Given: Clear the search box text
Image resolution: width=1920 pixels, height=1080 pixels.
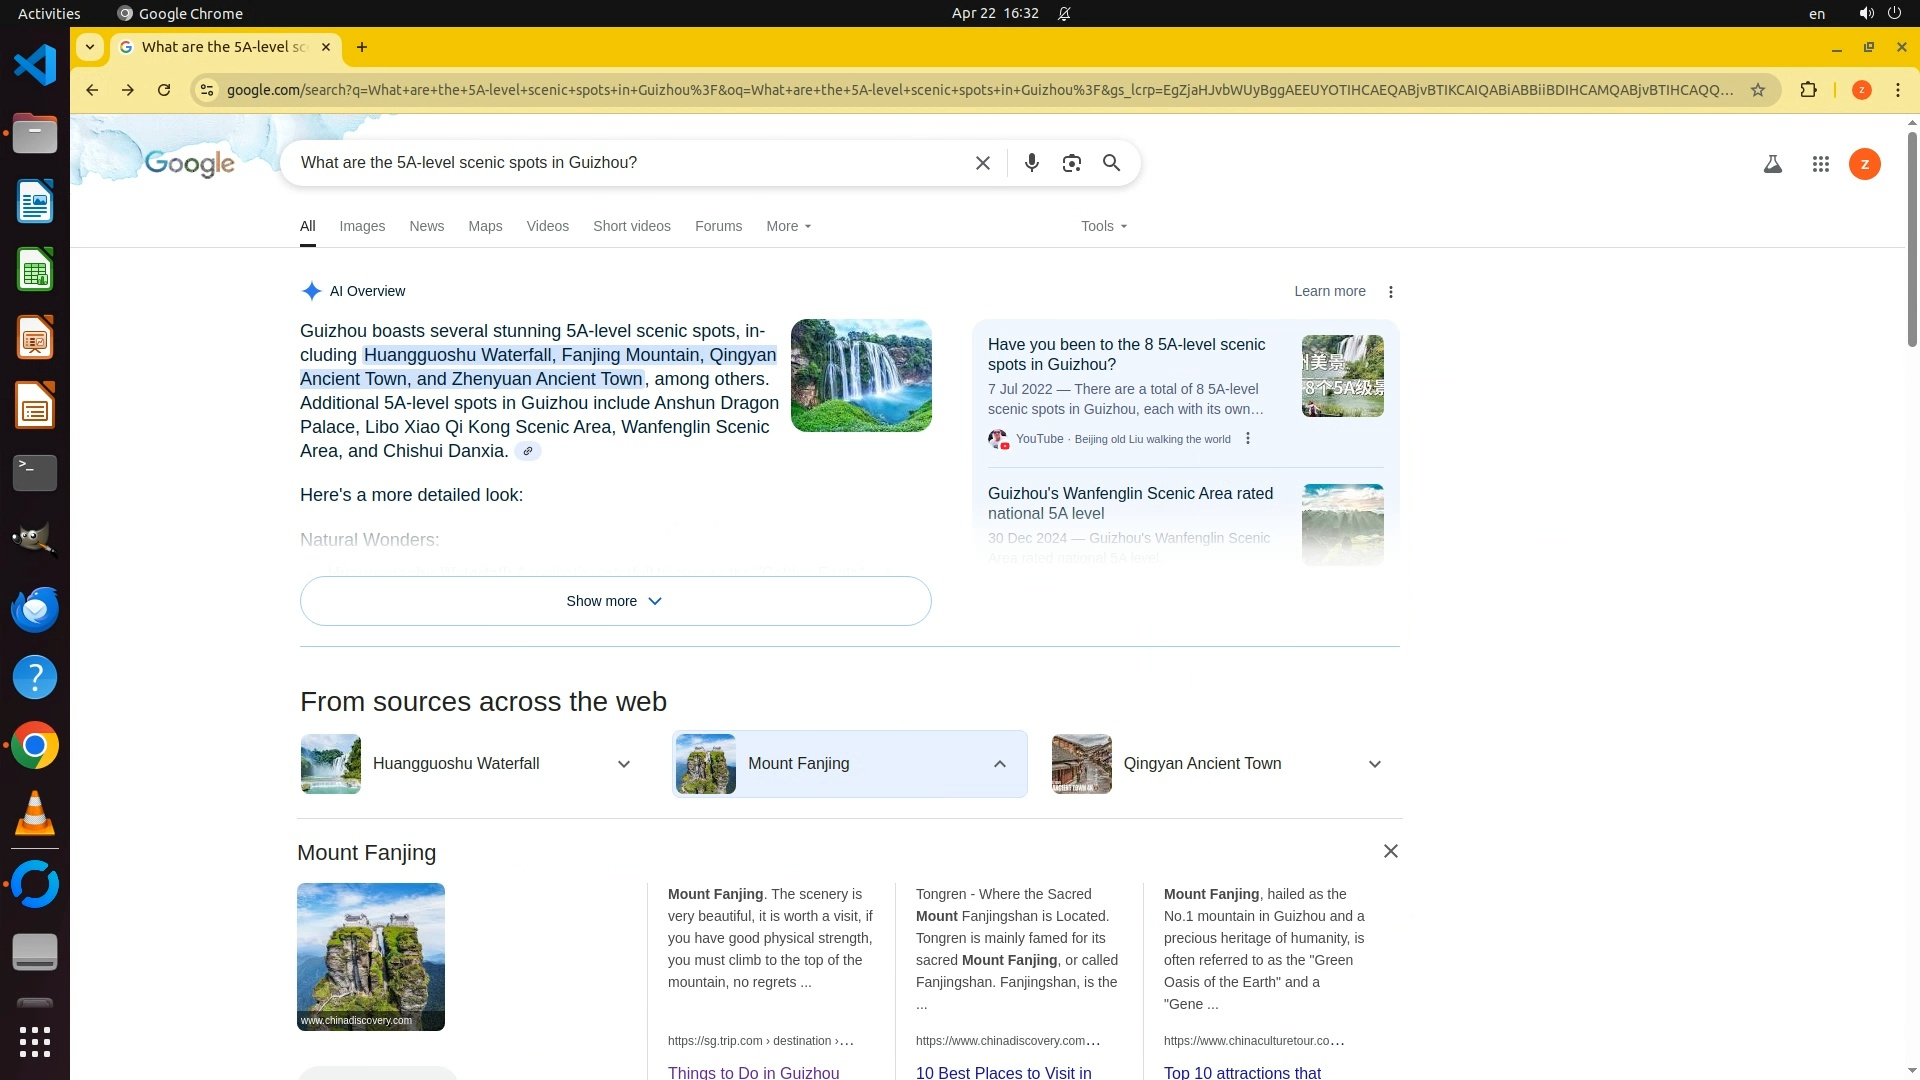Looking at the screenshot, I should pos(982,163).
